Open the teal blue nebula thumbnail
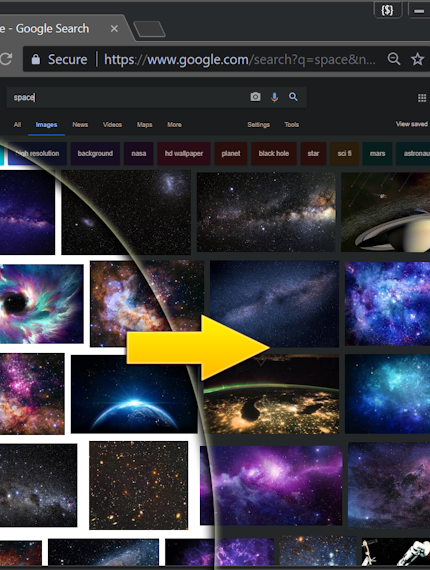Screen dimensions: 430x570 387,394
